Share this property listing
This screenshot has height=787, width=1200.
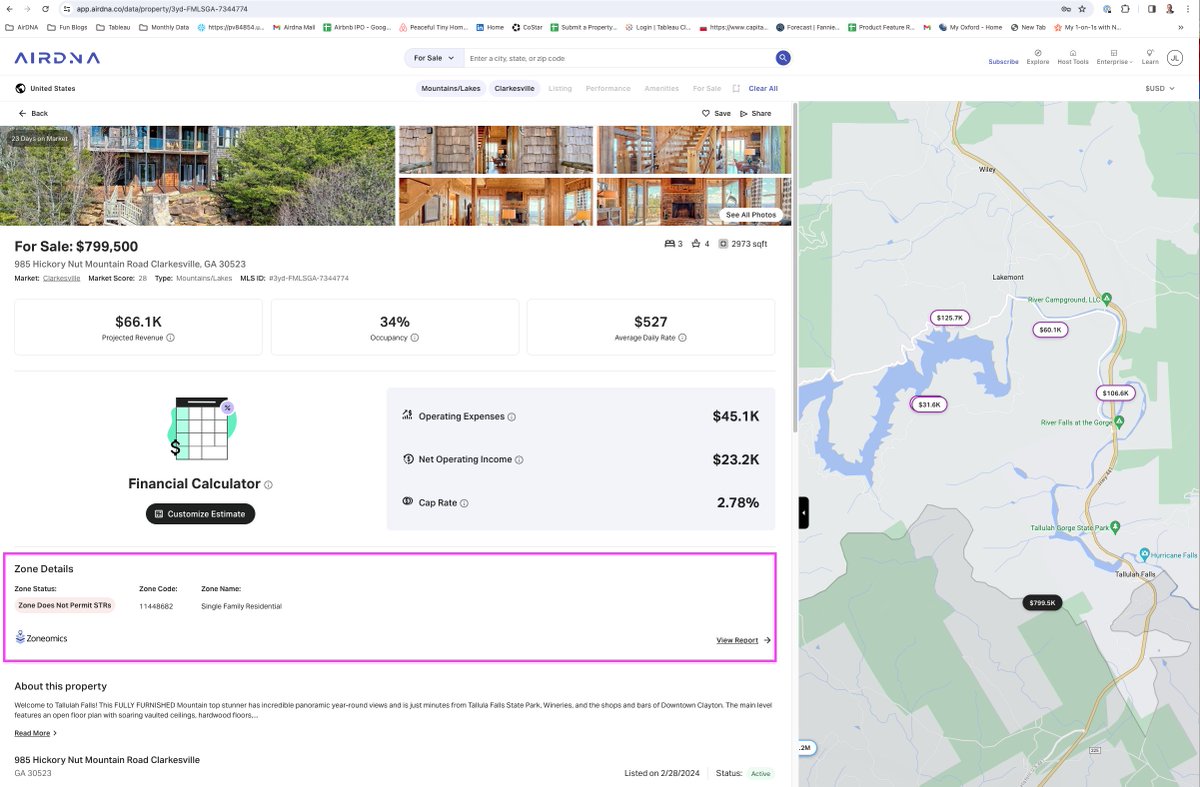756,113
